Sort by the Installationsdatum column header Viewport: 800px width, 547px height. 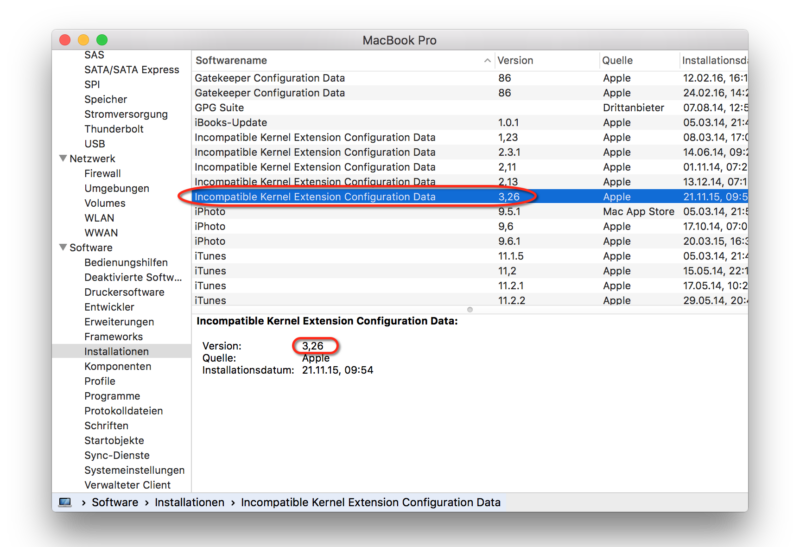tap(714, 60)
